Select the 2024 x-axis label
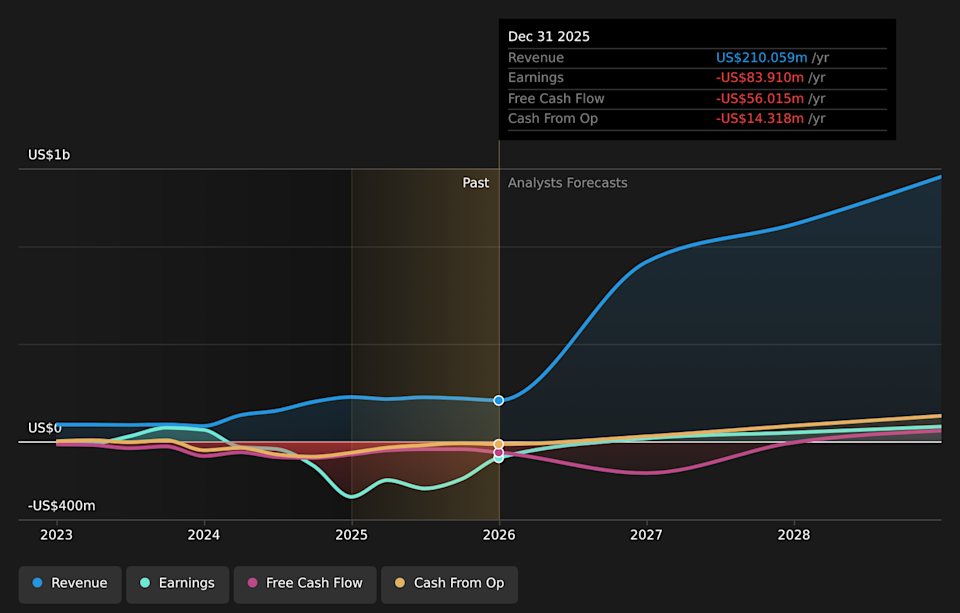 pyautogui.click(x=204, y=535)
